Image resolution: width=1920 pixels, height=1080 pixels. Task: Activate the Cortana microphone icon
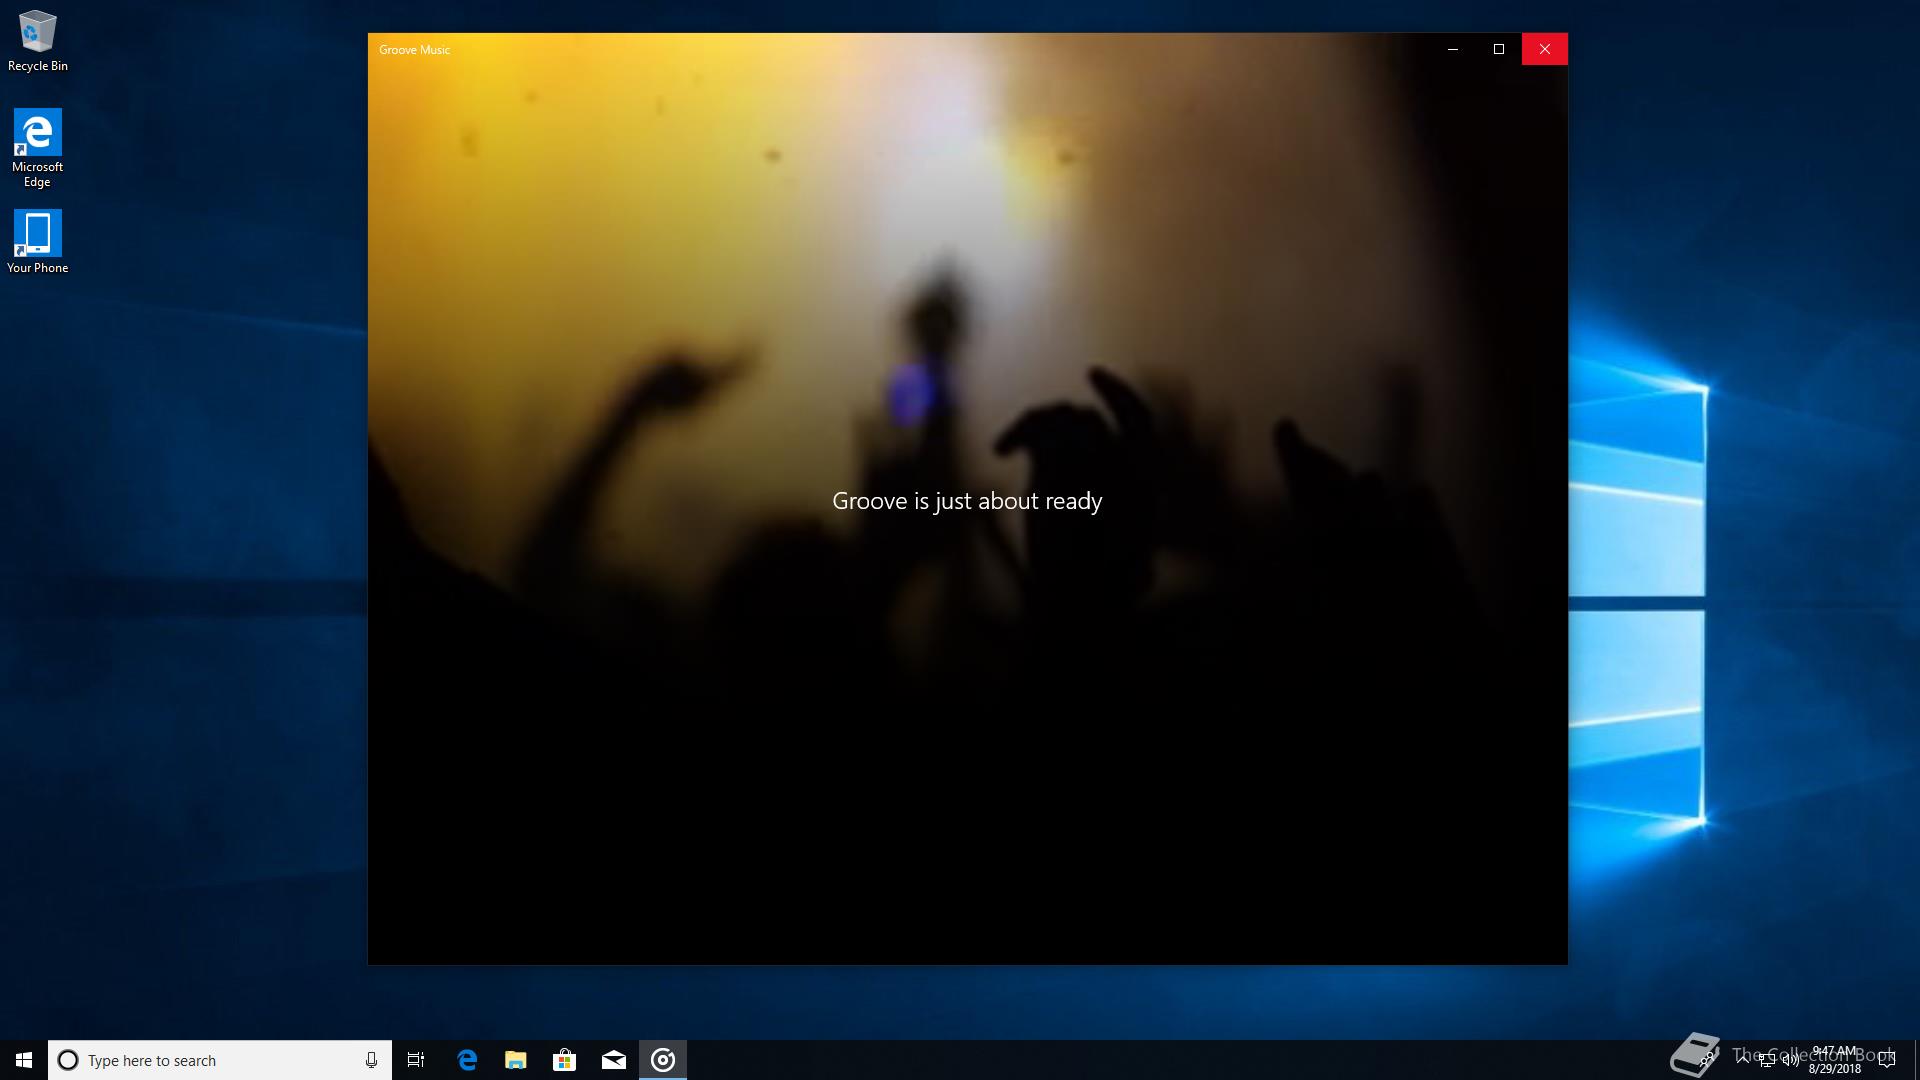pyautogui.click(x=371, y=1060)
